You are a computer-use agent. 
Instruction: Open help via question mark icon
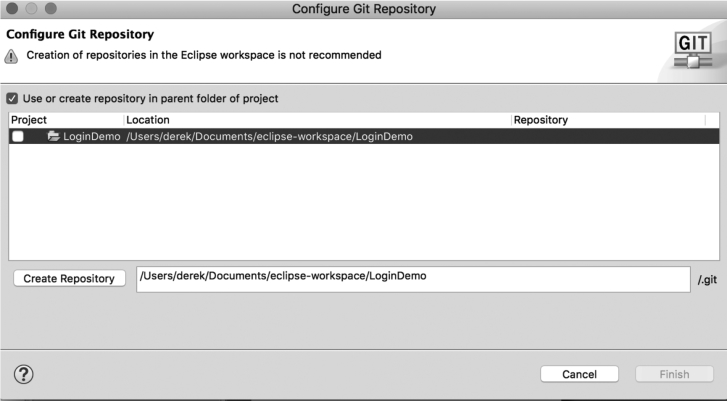(x=23, y=374)
